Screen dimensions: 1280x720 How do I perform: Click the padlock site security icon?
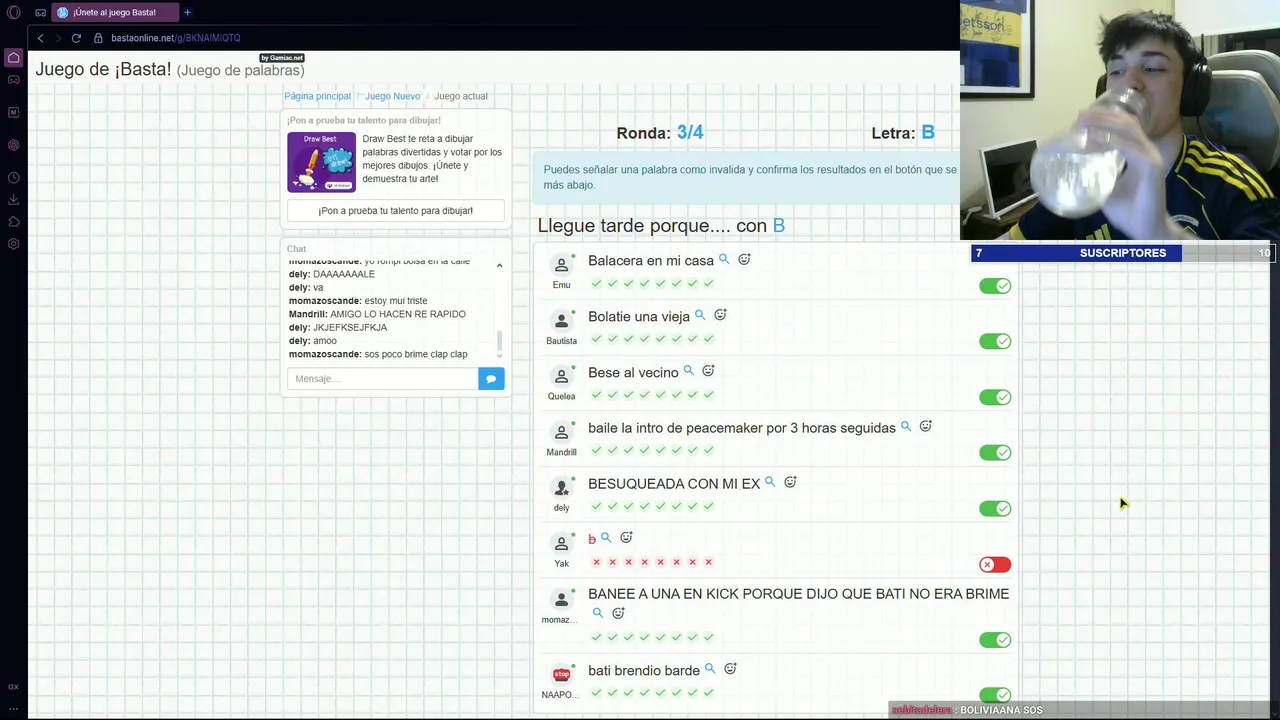(x=98, y=38)
